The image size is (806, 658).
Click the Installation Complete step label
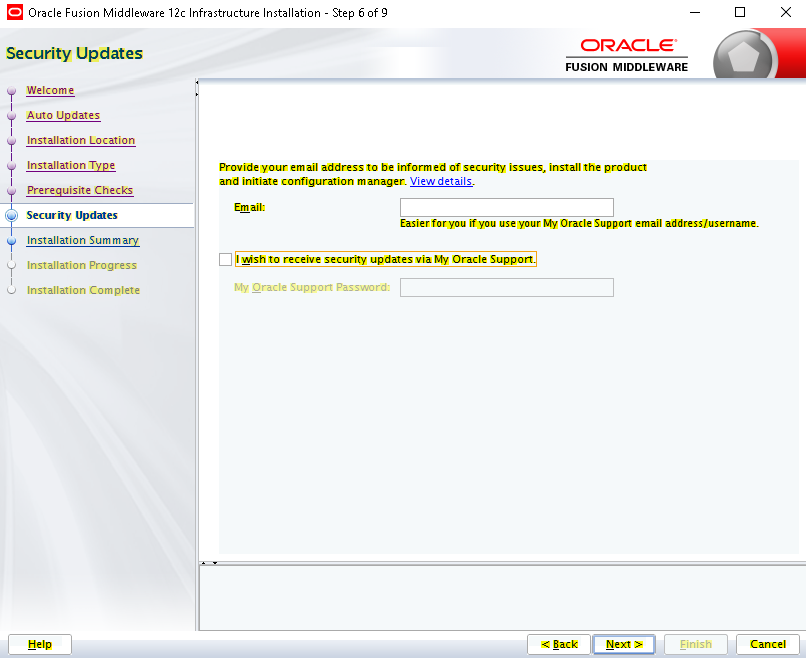(83, 290)
